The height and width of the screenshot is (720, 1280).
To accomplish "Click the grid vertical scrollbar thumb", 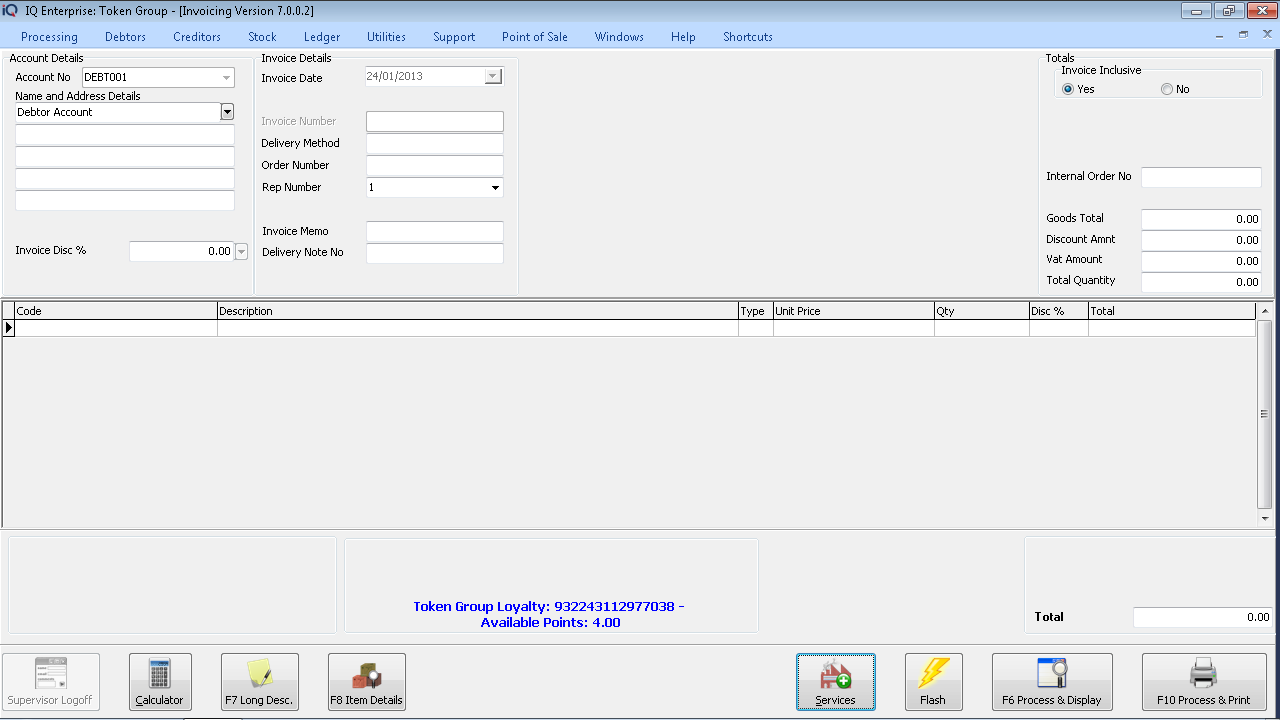I will pyautogui.click(x=1264, y=414).
